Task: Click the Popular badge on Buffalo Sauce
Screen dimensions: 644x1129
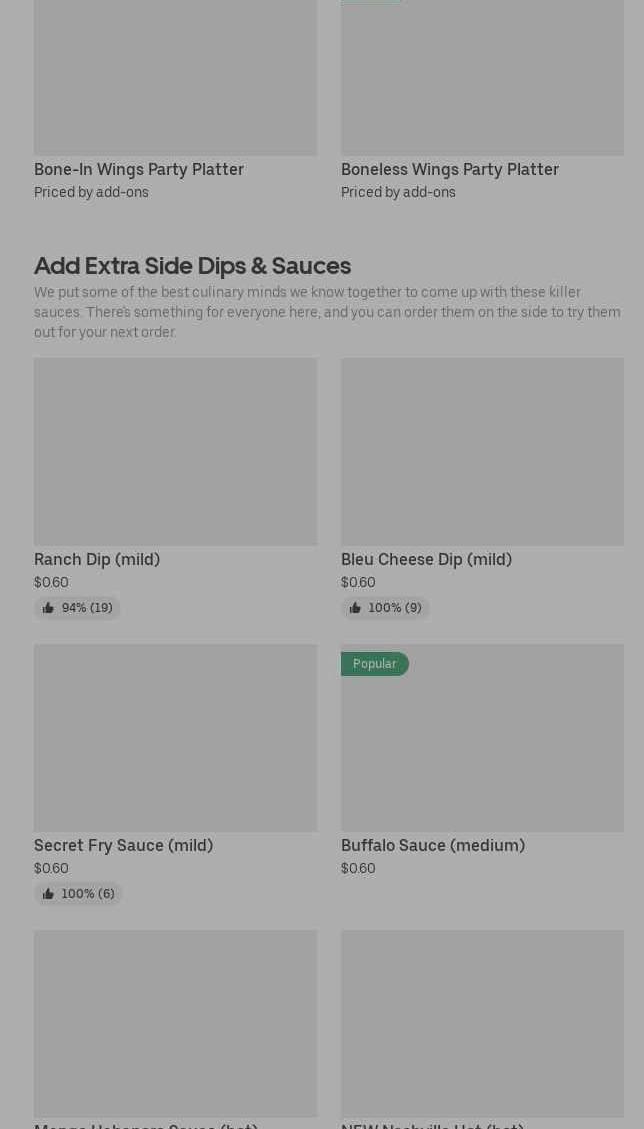Action: 374,664
